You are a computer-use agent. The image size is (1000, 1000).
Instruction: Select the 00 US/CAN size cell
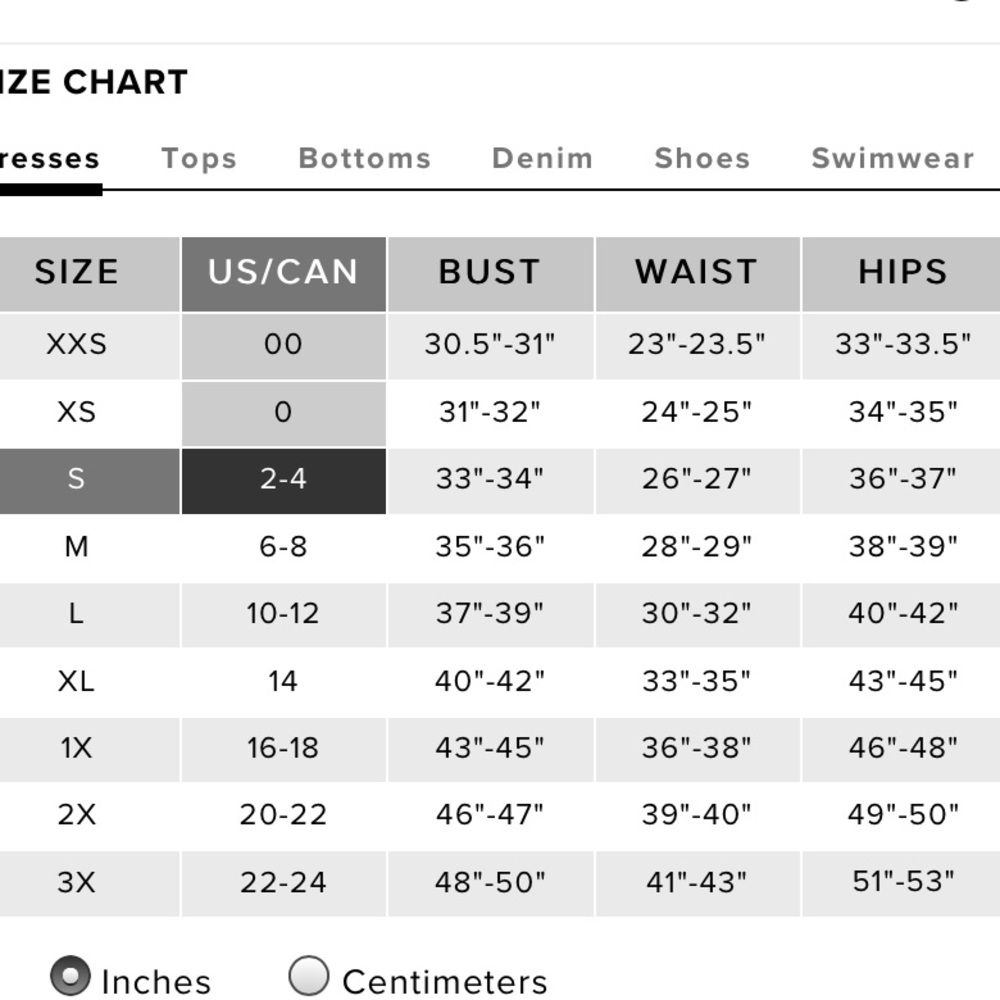pyautogui.click(x=284, y=346)
